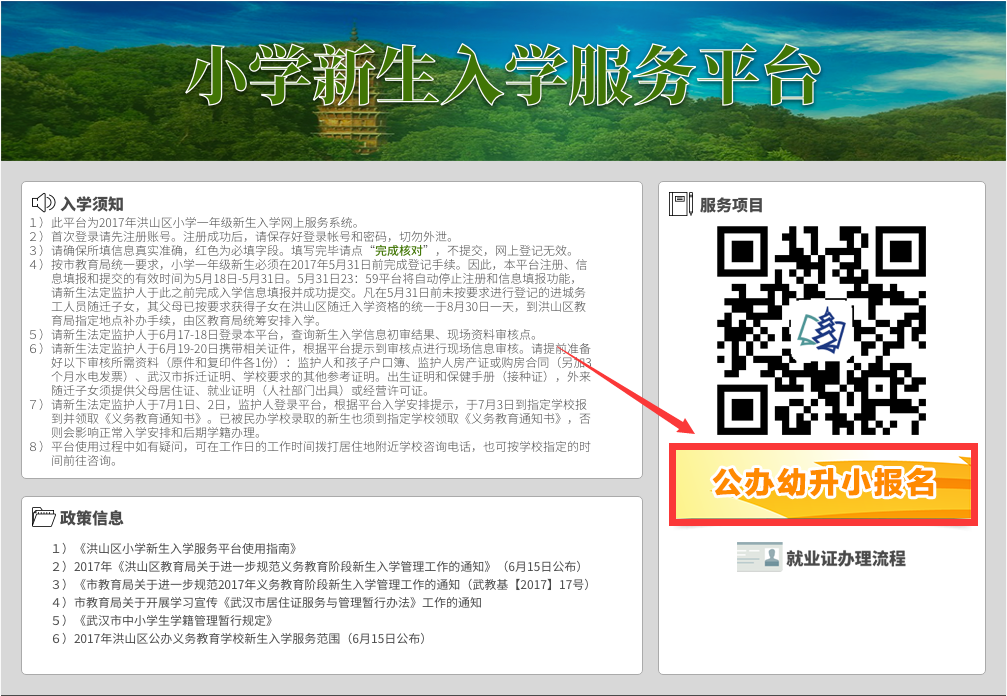Select the 服务项目 section heading
The width and height of the screenshot is (1007, 696).
(x=731, y=205)
